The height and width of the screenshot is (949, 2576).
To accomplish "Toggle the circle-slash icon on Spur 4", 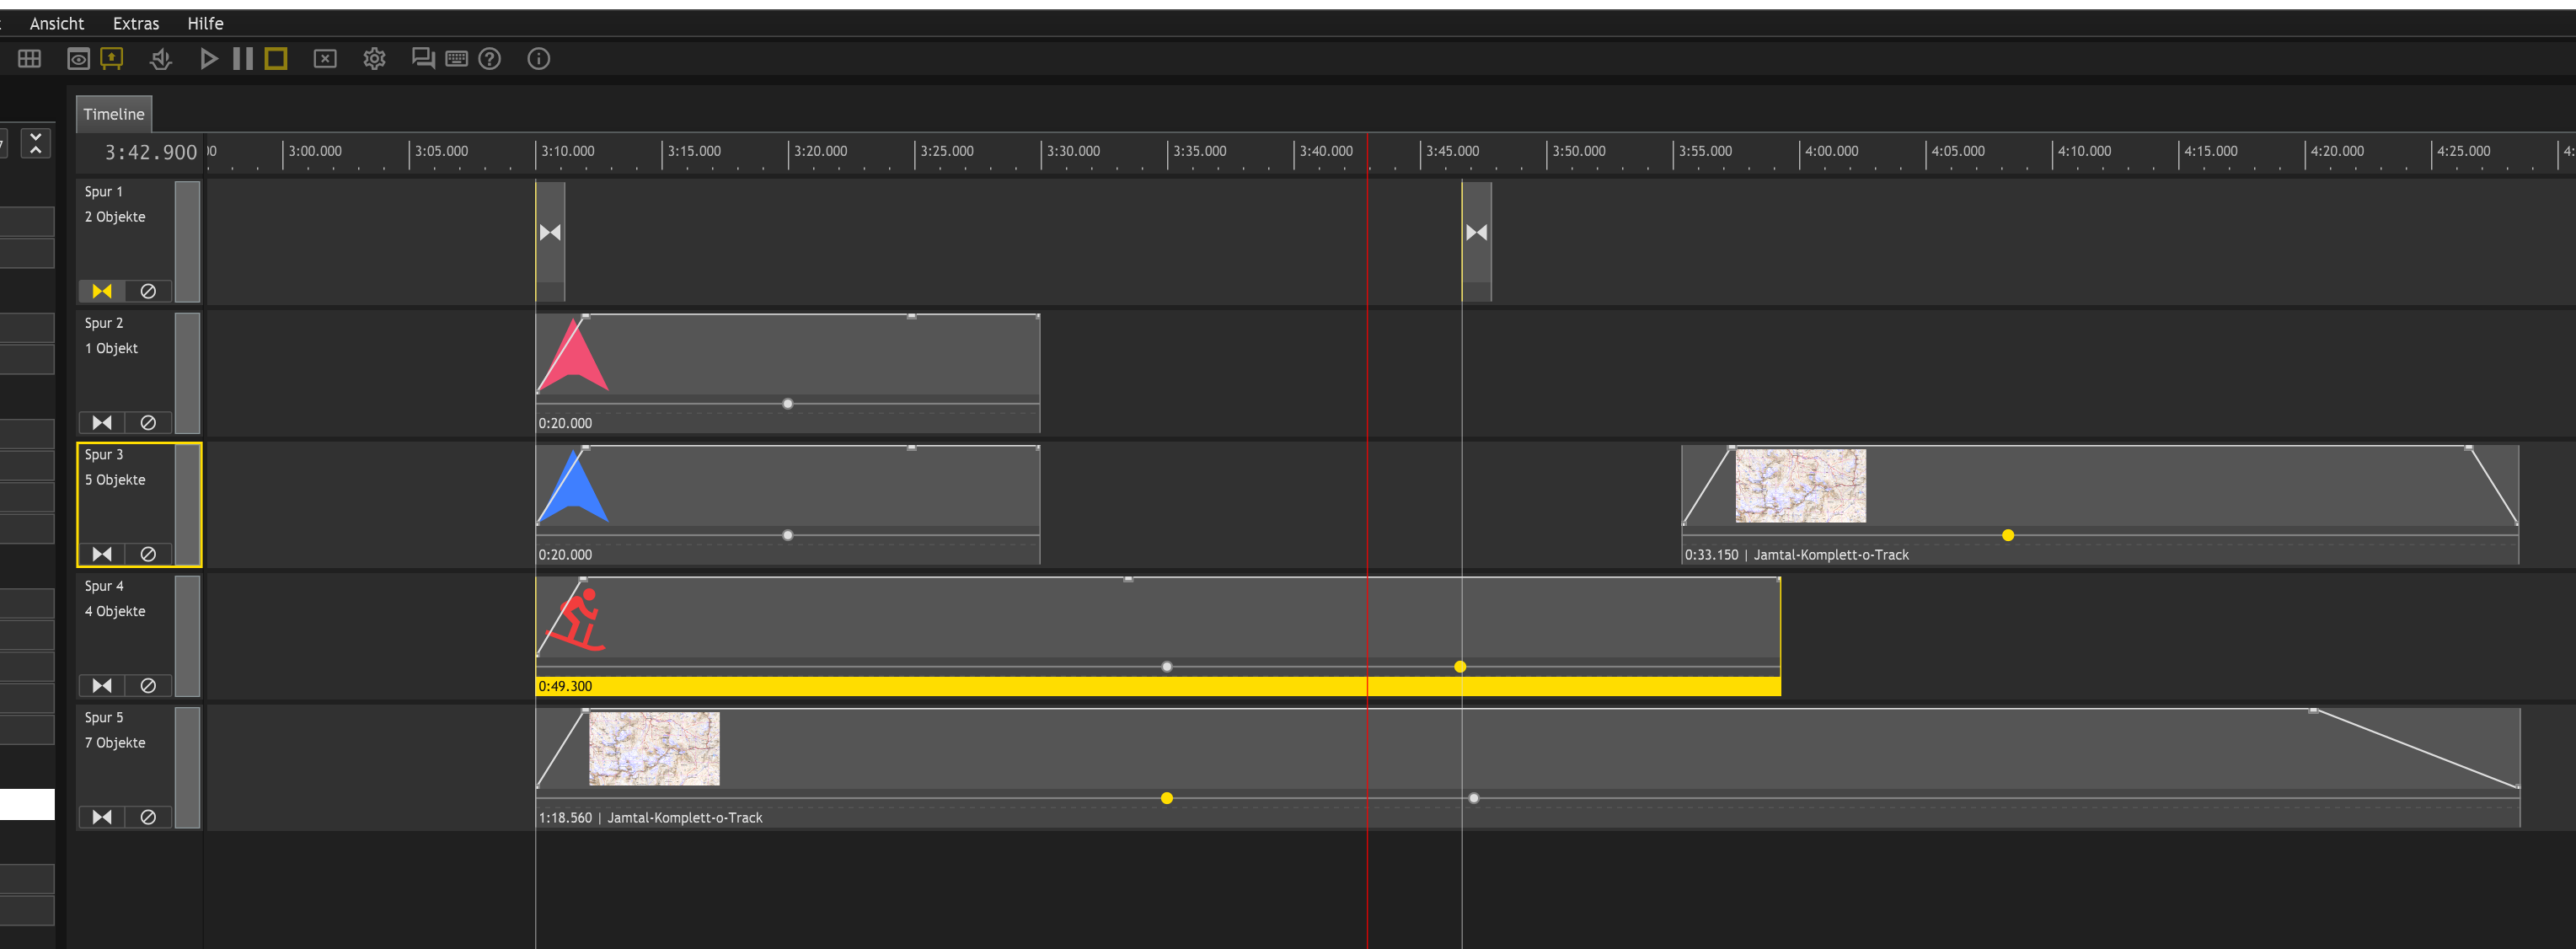I will pyautogui.click(x=148, y=686).
